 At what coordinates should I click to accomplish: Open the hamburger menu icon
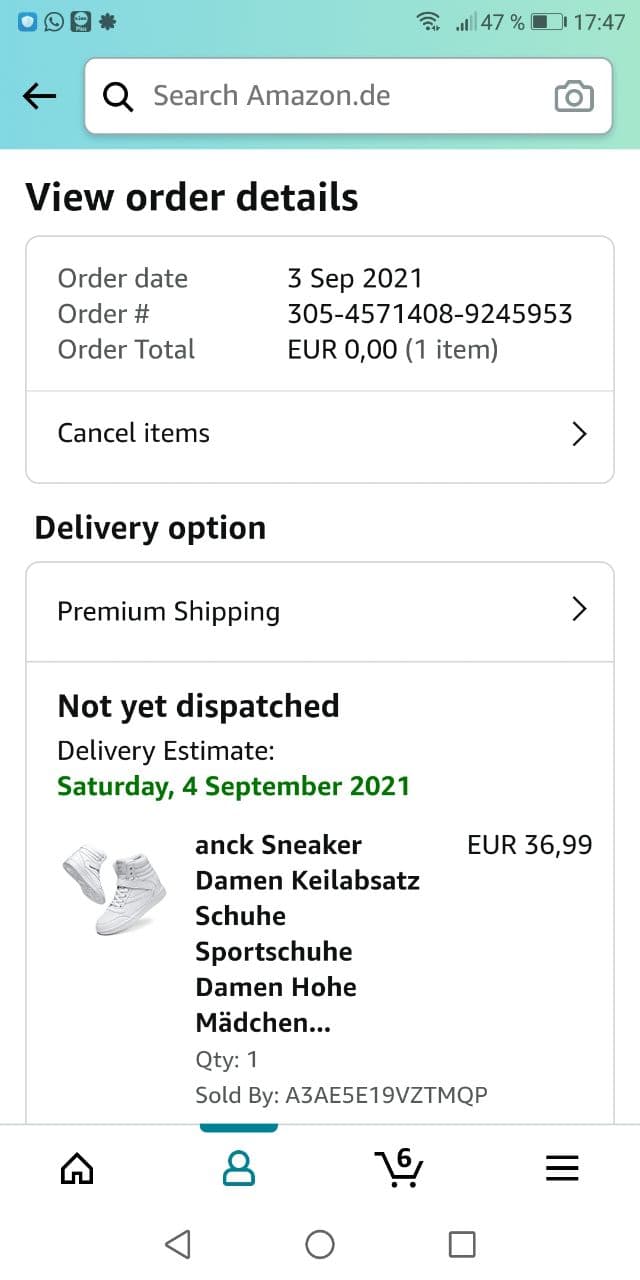(x=562, y=1168)
